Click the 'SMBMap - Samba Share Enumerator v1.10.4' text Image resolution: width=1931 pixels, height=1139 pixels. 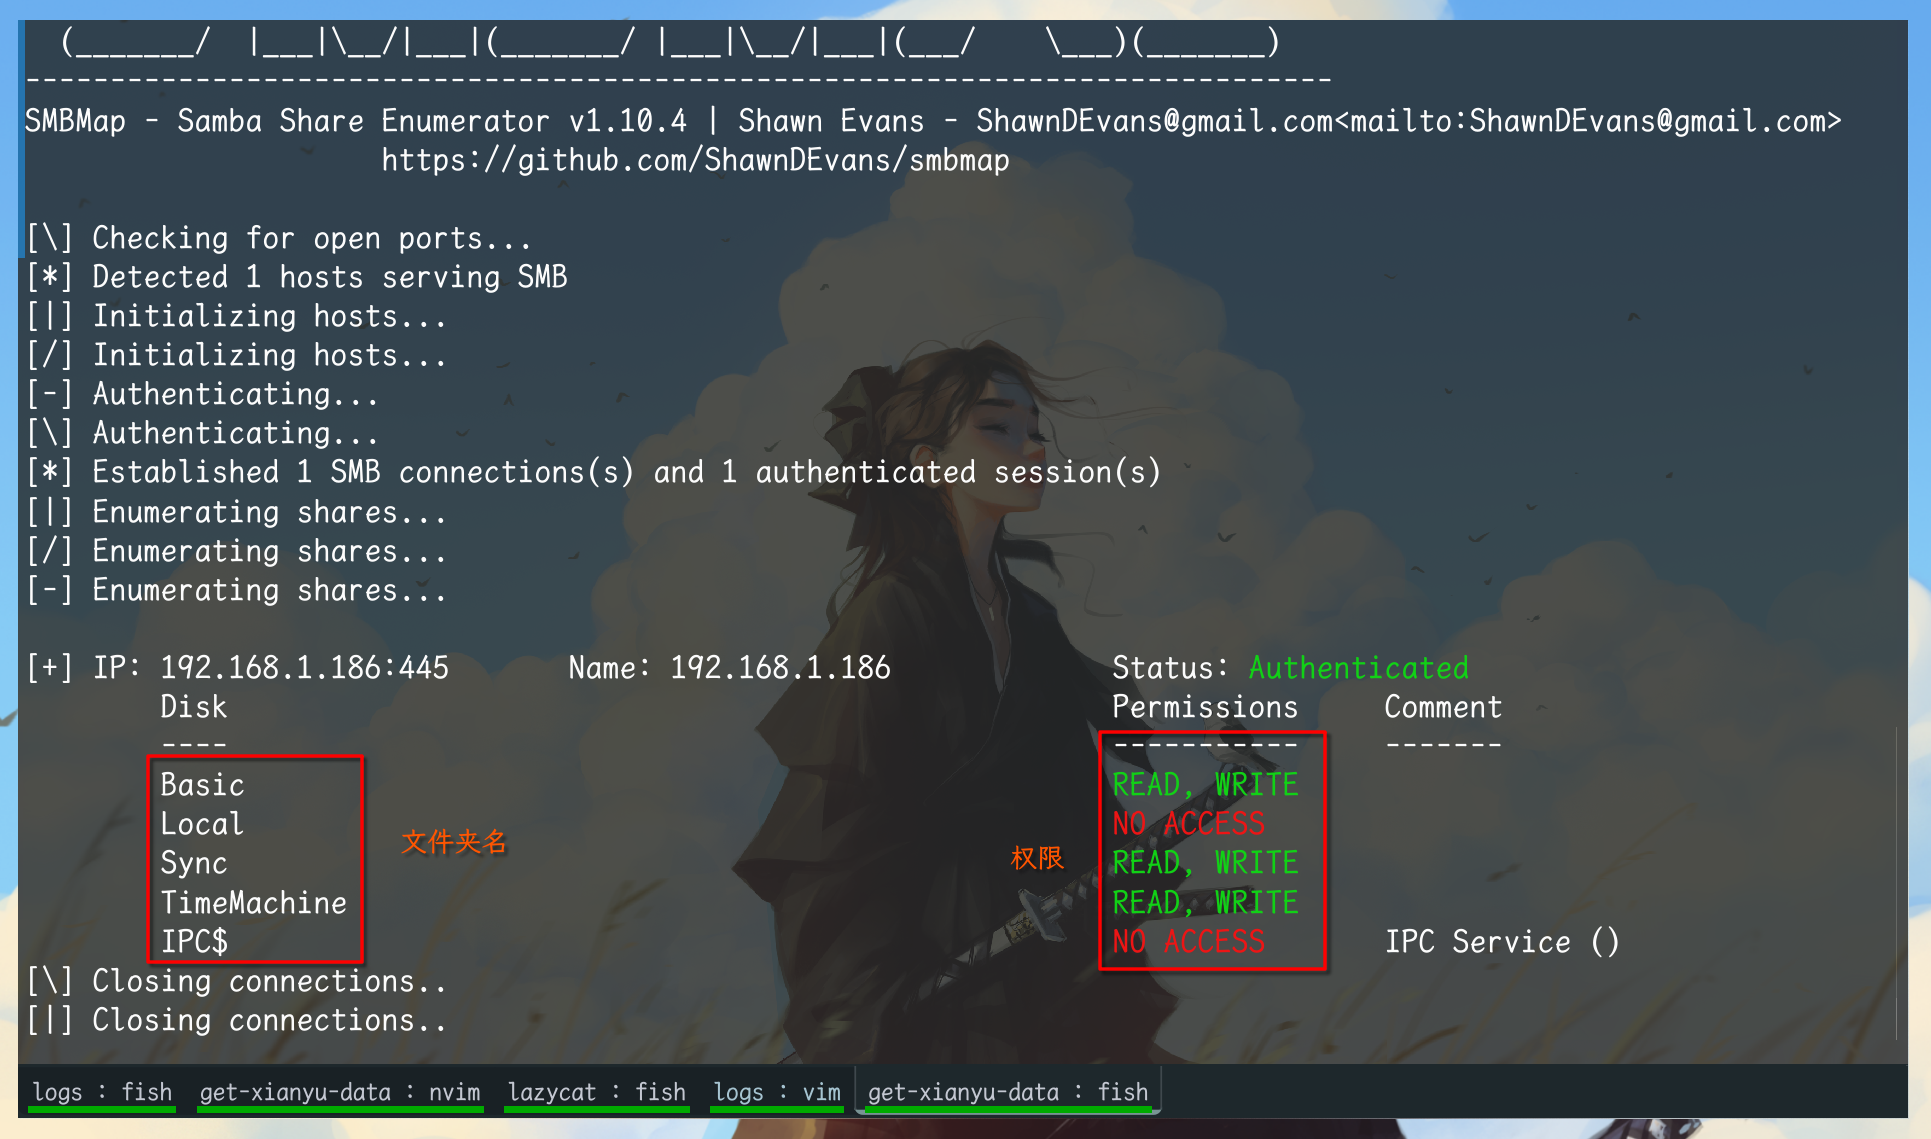pyautogui.click(x=356, y=121)
